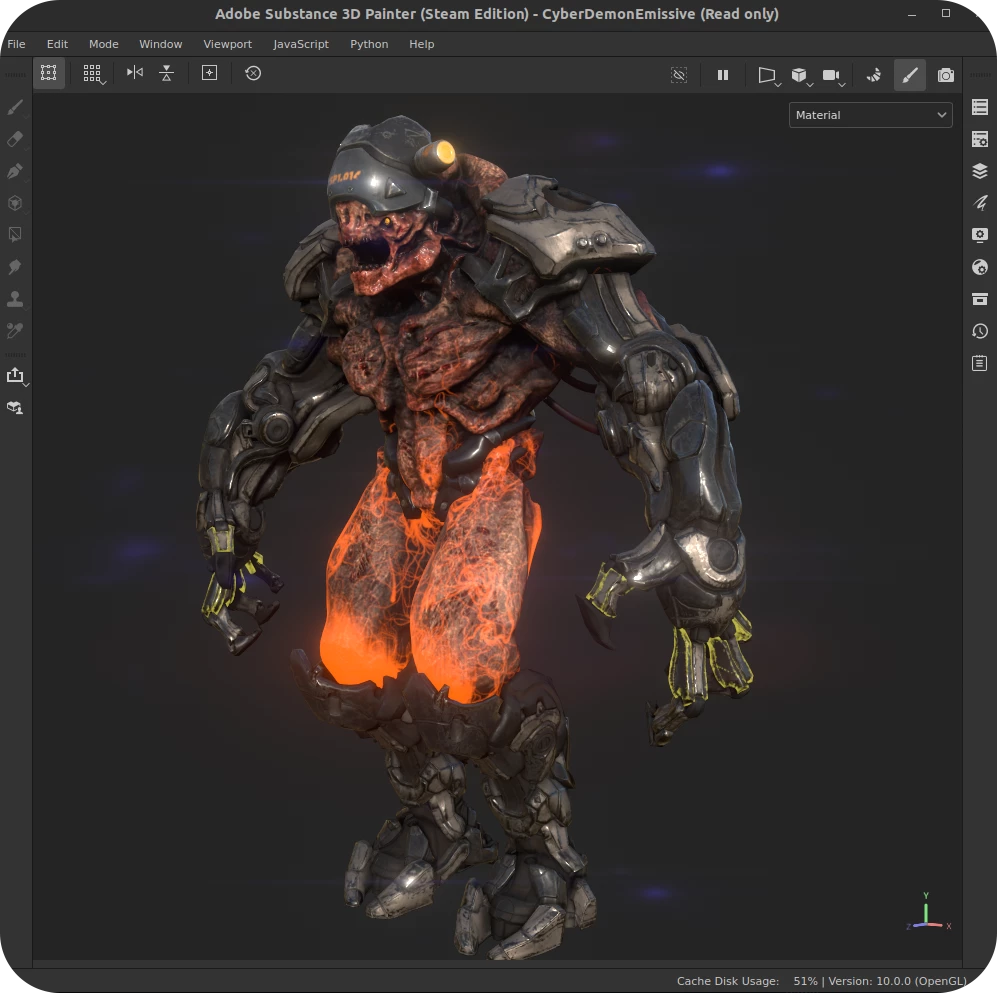This screenshot has height=993, width=997.
Task: Open the Help menu
Action: [x=422, y=44]
